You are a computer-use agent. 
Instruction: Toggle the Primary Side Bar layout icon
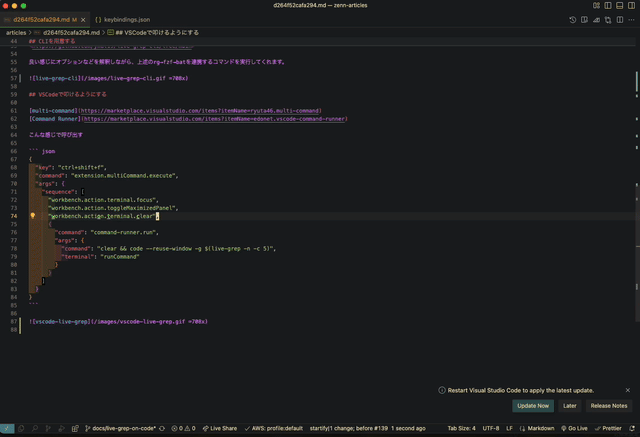click(608, 5)
